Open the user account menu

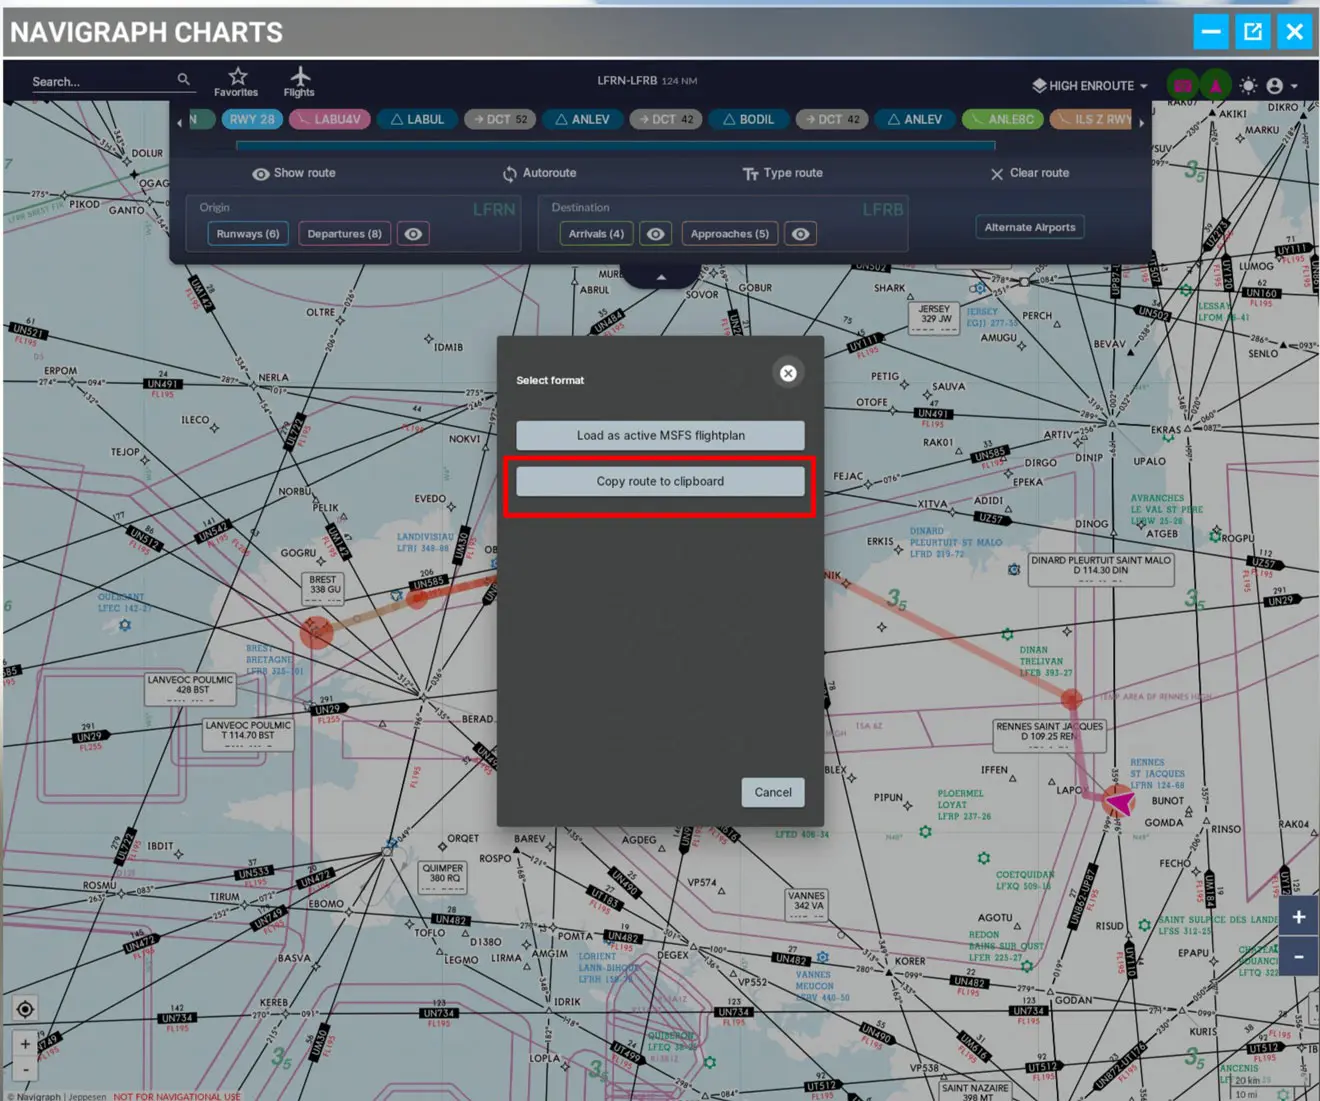pos(1281,86)
